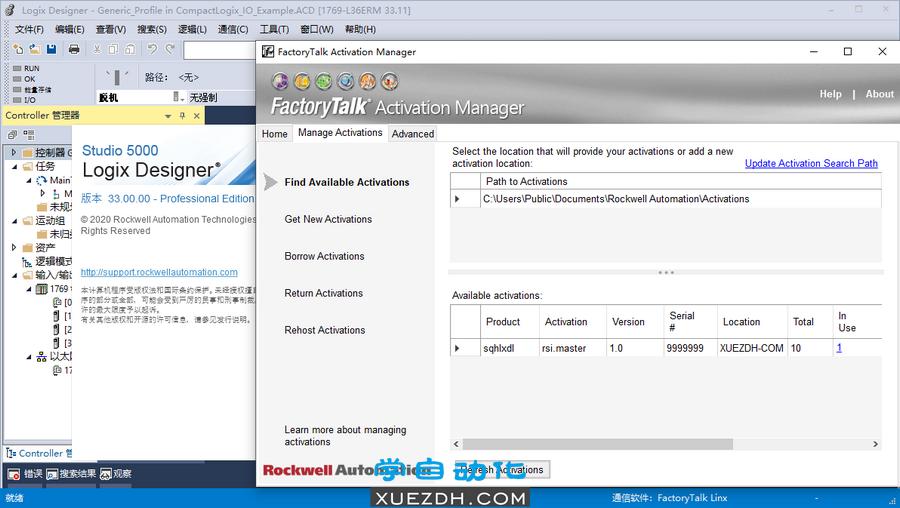This screenshot has width=900, height=508.
Task: Open the Help link in Activation Manager header
Action: click(830, 94)
